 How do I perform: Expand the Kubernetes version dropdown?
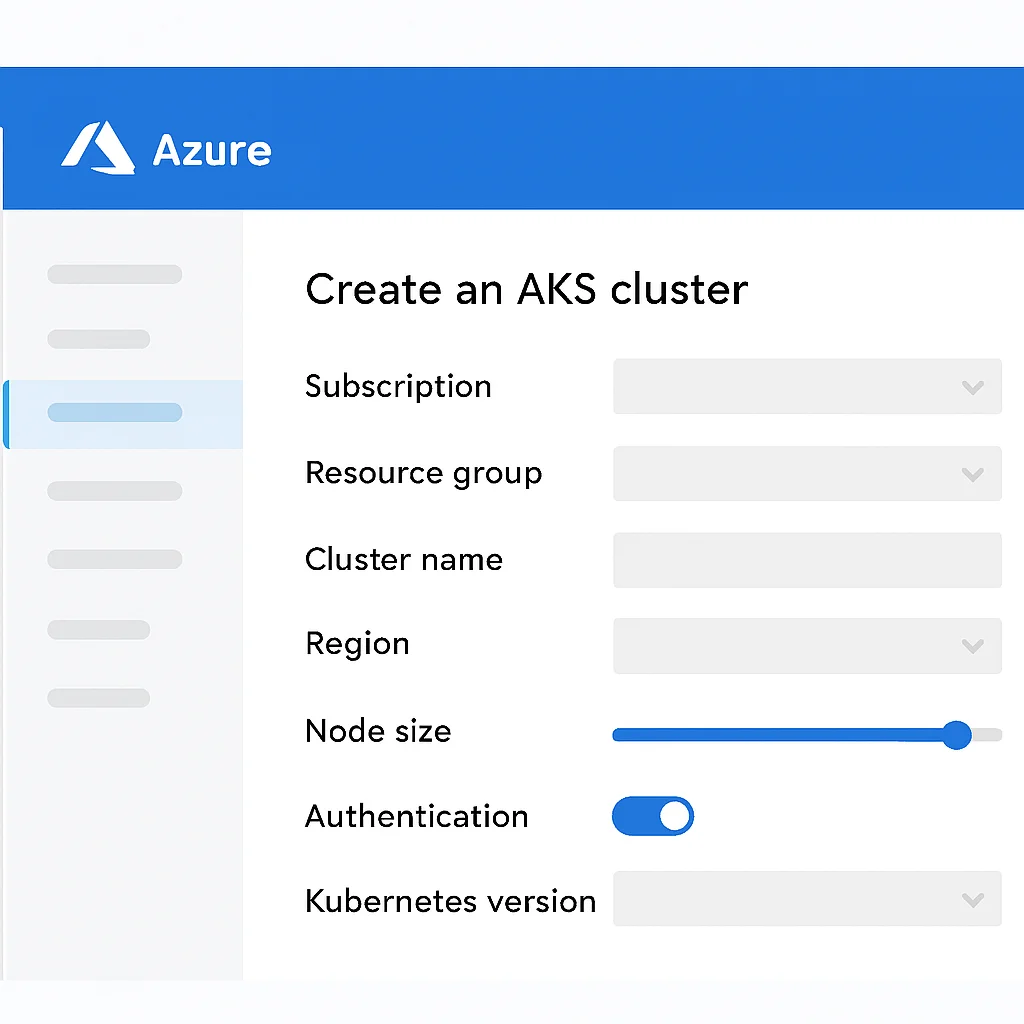(807, 899)
